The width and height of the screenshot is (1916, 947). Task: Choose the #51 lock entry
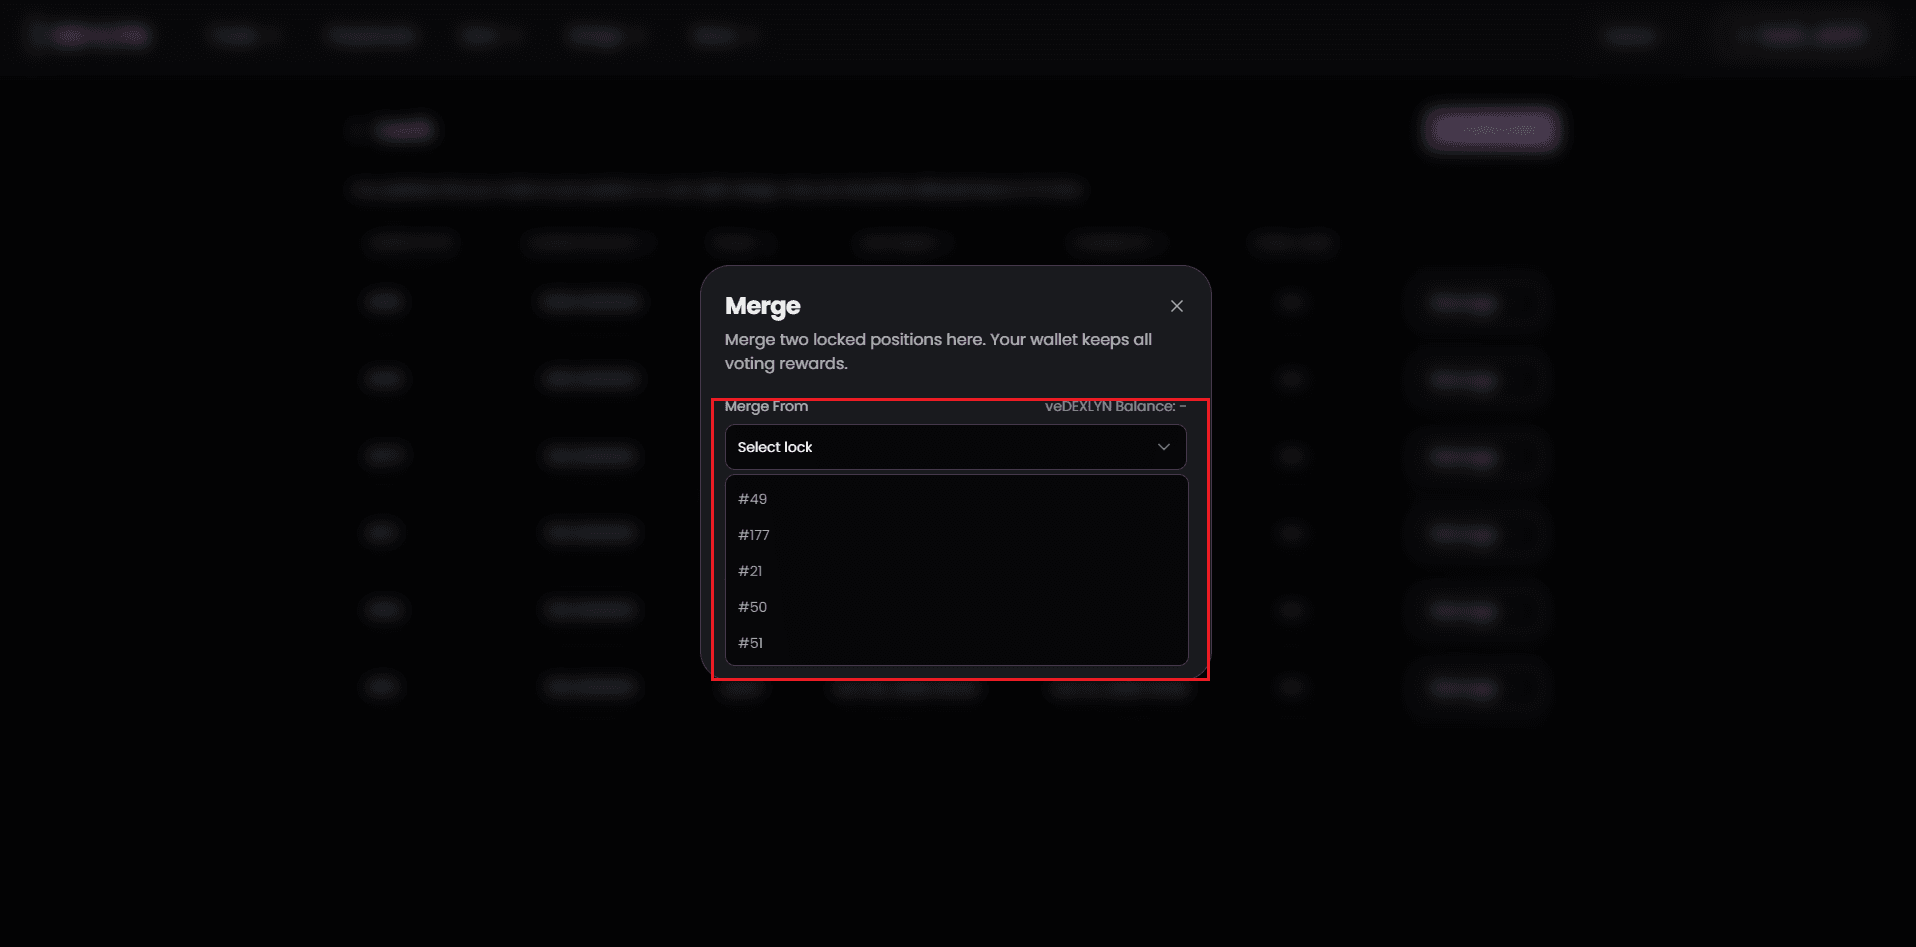click(x=751, y=643)
